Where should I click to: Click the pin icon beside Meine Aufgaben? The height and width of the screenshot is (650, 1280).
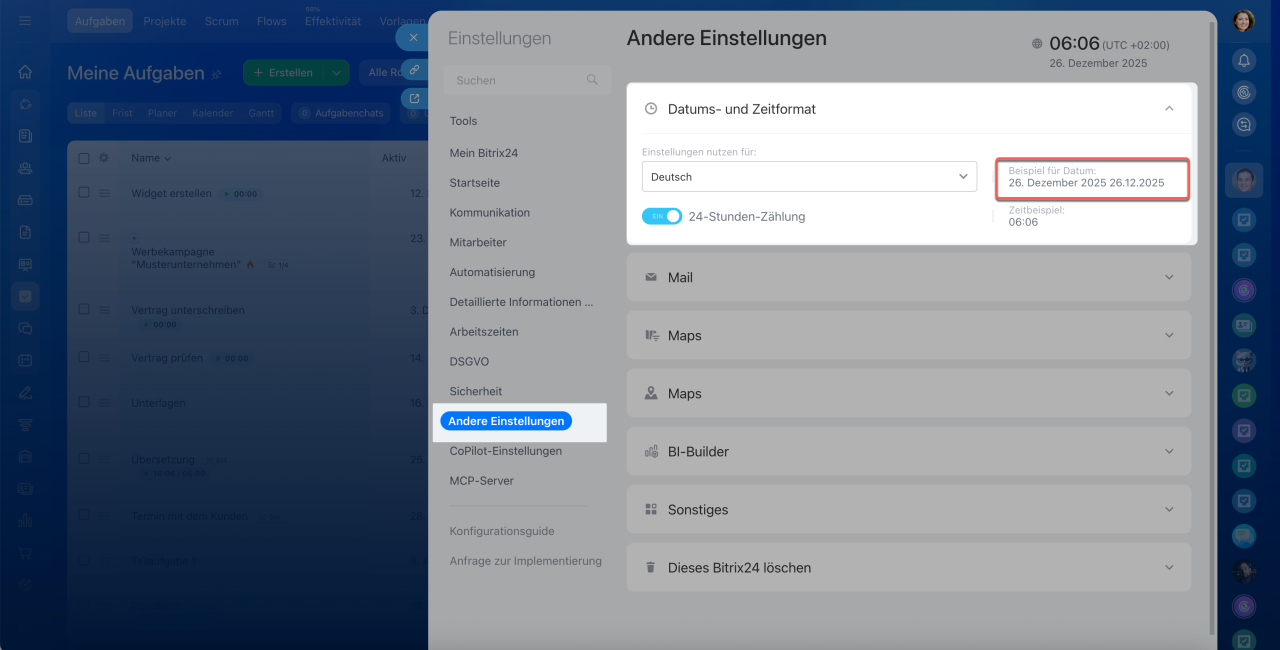tap(216, 74)
